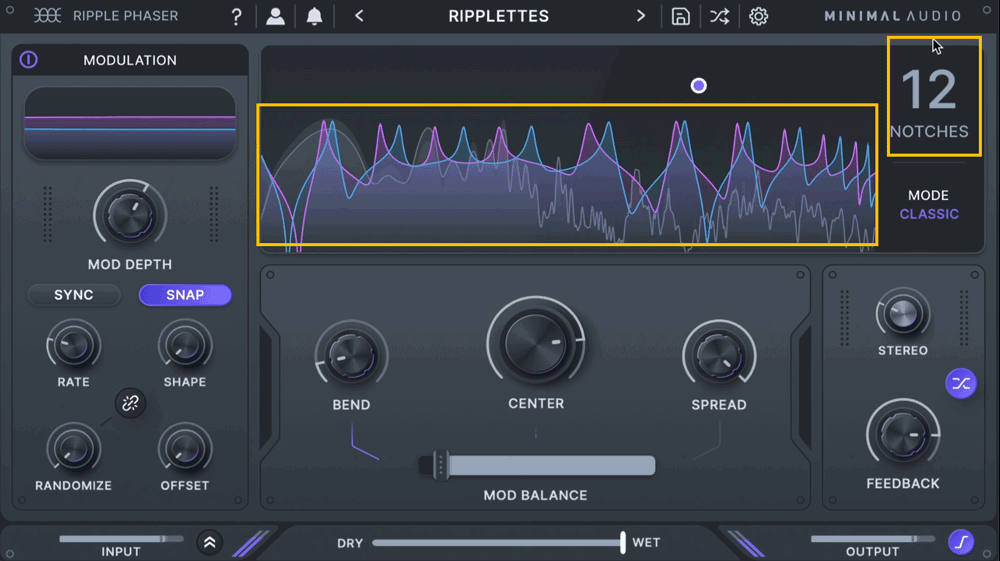This screenshot has height=561, width=1000.
Task: Toggle the Modulation power button
Action: 29,60
